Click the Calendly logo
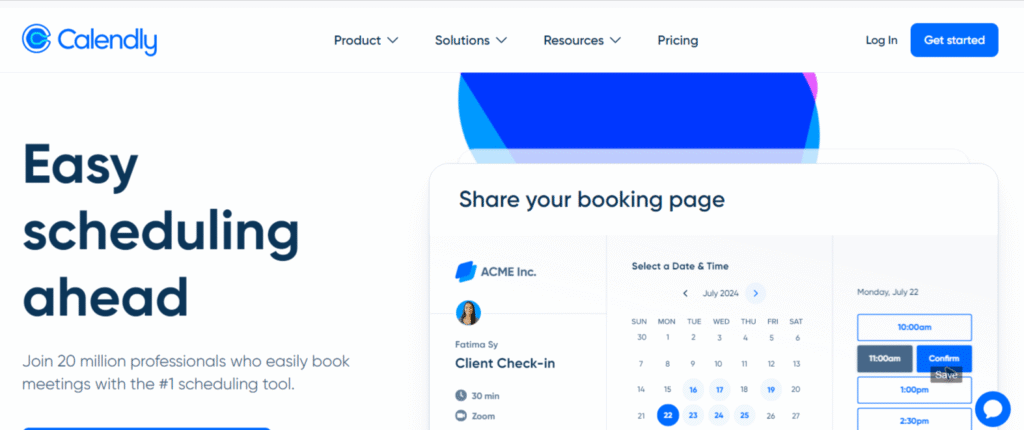 89,40
